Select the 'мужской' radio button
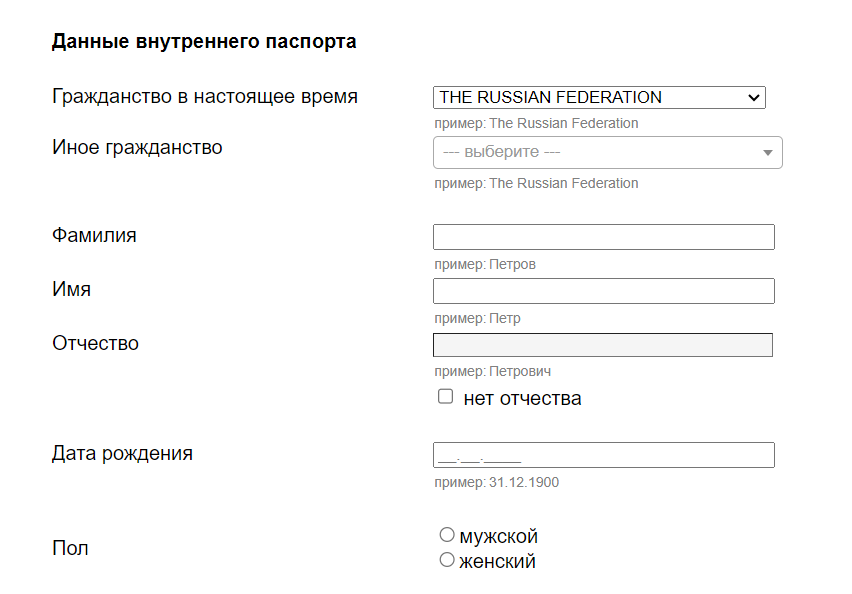 tap(447, 535)
